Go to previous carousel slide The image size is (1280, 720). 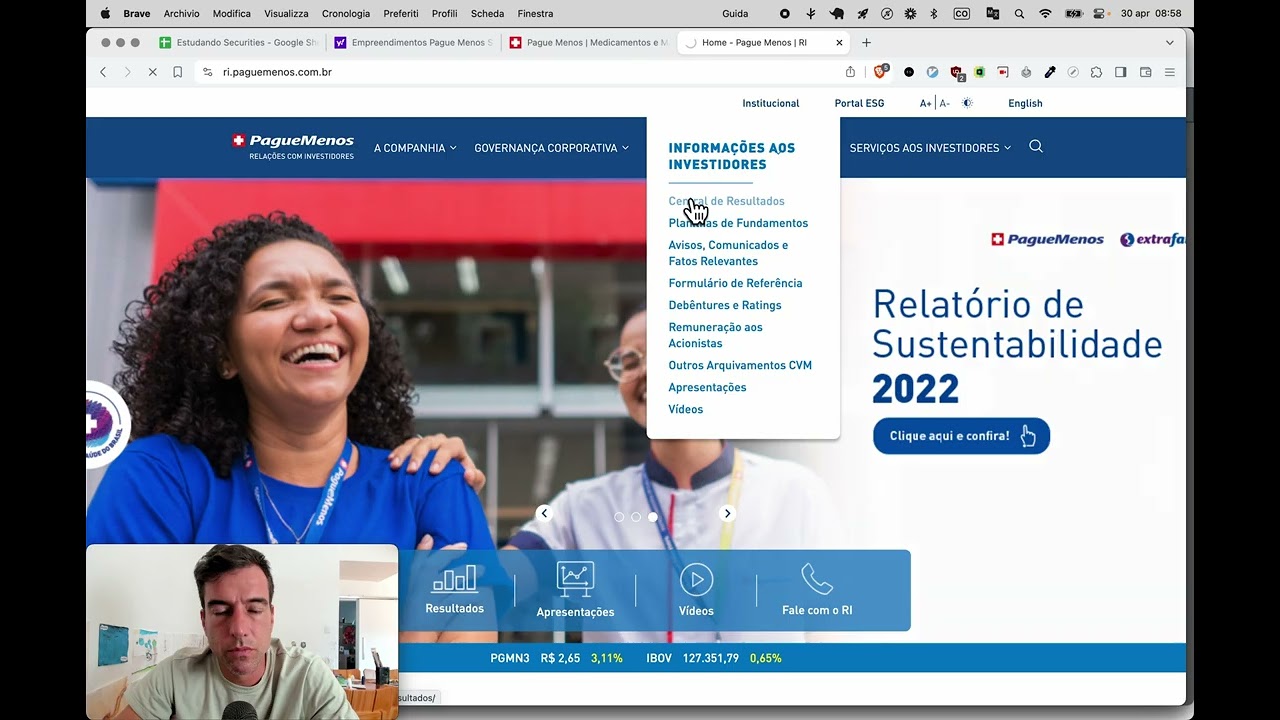click(x=544, y=513)
